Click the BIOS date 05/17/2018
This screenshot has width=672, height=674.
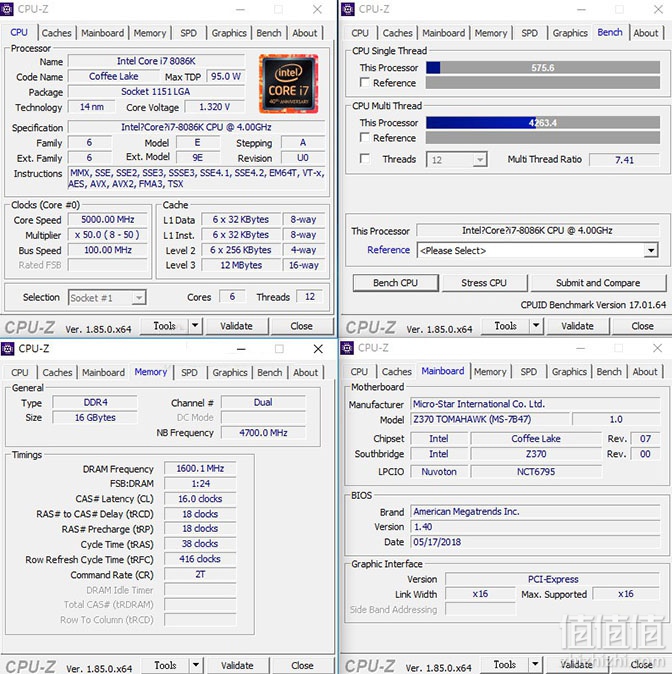click(535, 542)
